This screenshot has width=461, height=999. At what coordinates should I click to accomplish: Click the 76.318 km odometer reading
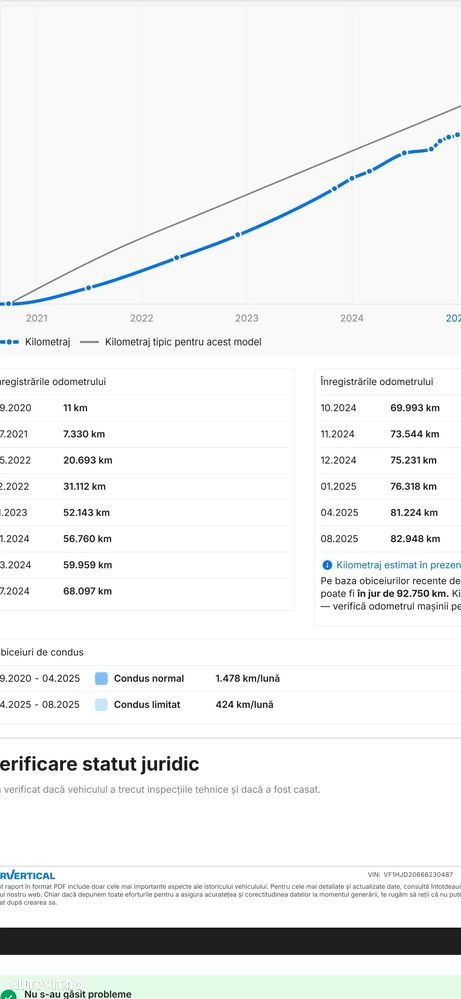point(414,486)
